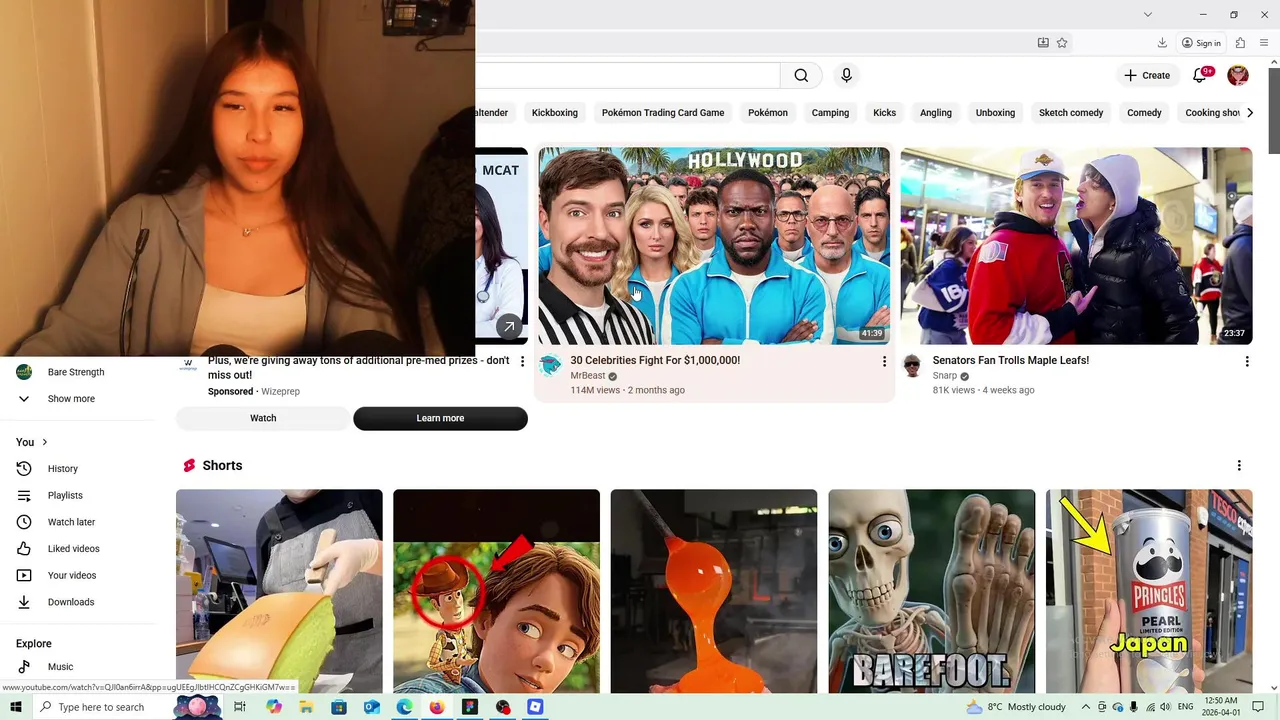This screenshot has width=1280, height=720.
Task: Open the MrBeast channel name link
Action: click(x=587, y=376)
